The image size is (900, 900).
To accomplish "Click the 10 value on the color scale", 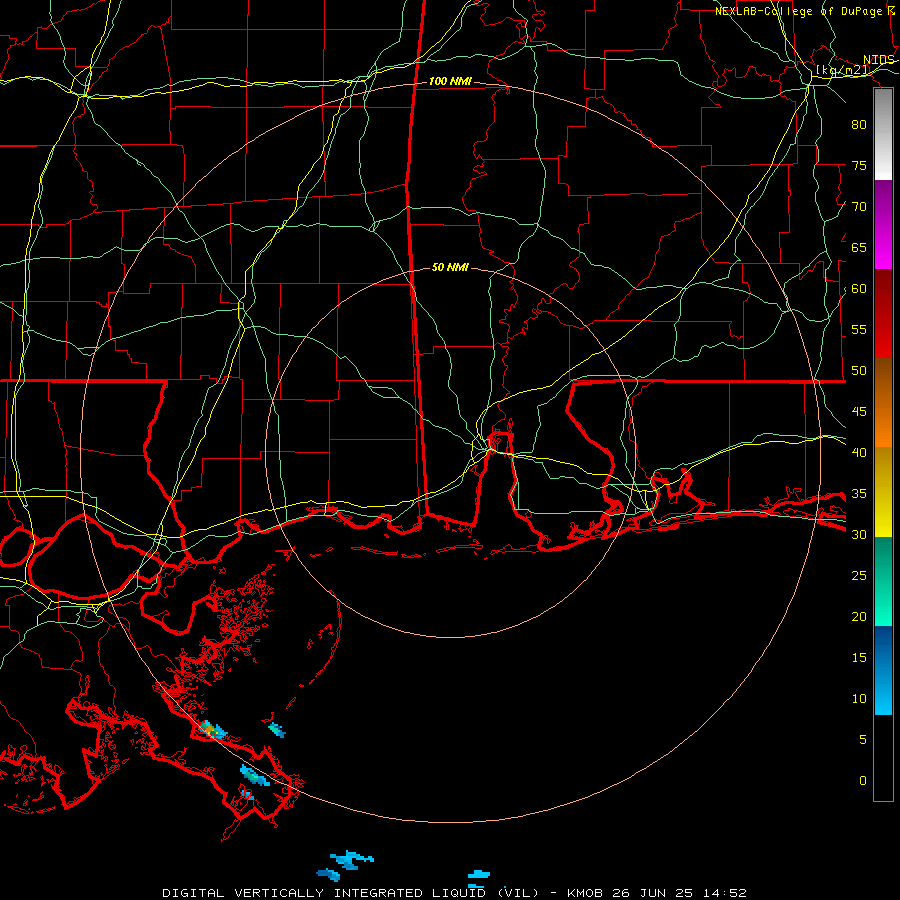I will 859,699.
